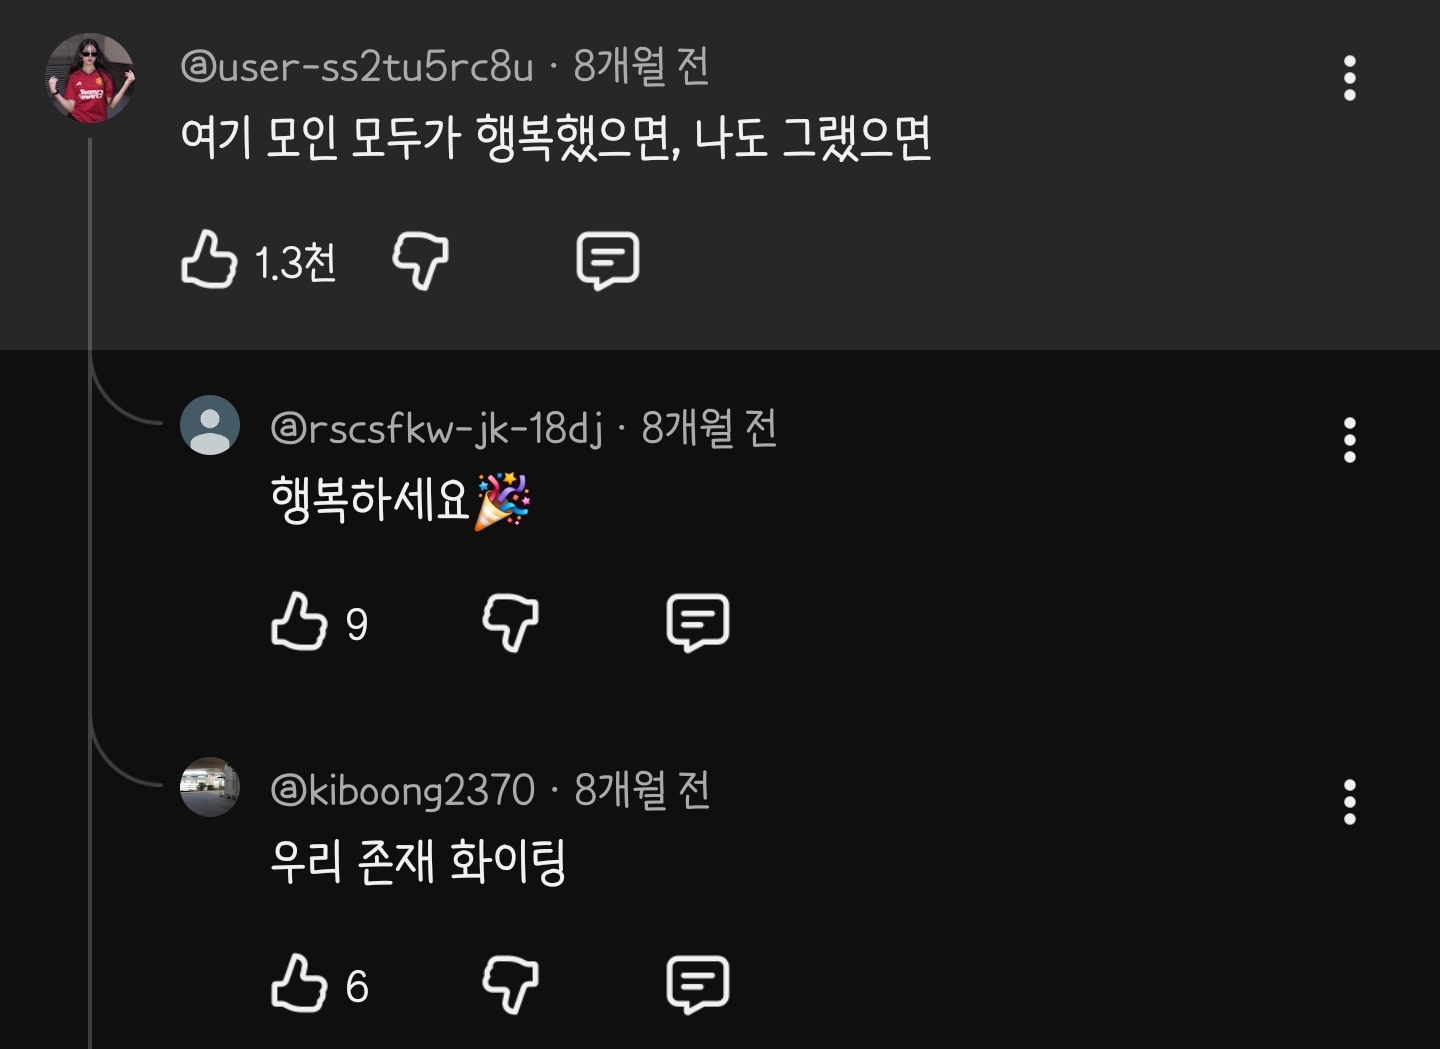Viewport: 1440px width, 1049px height.
Task: Dislike the top comment about 행복했으면
Action: 420,261
